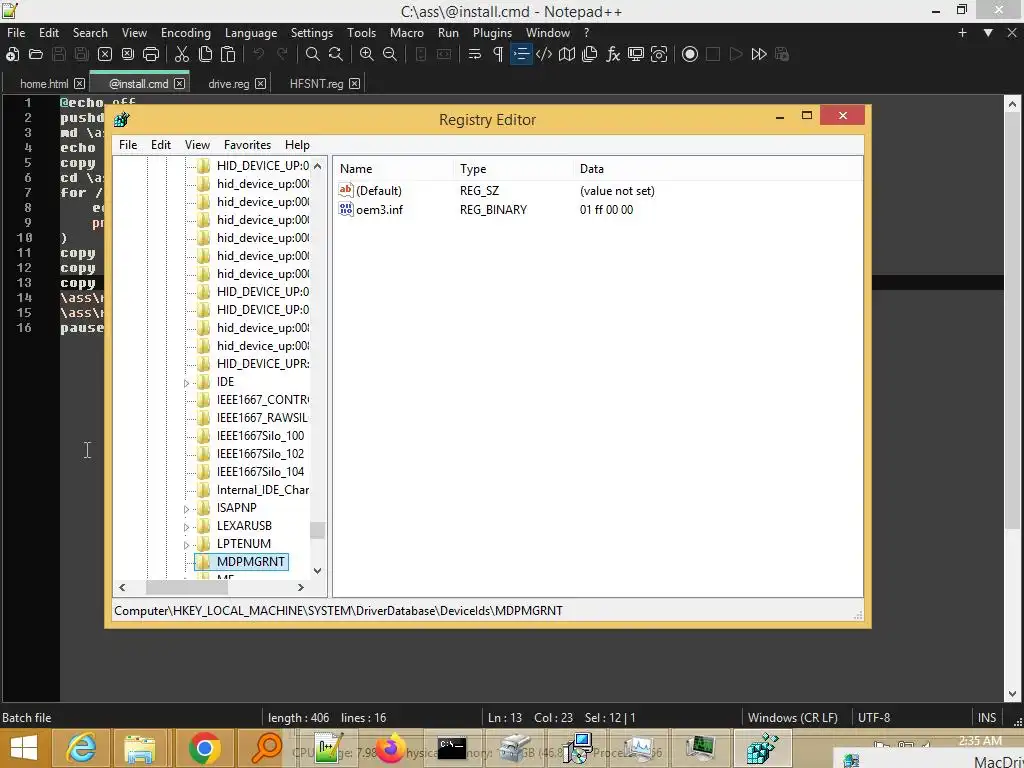Open Registry Editor Edit menu
This screenshot has height=768, width=1024.
pos(161,145)
